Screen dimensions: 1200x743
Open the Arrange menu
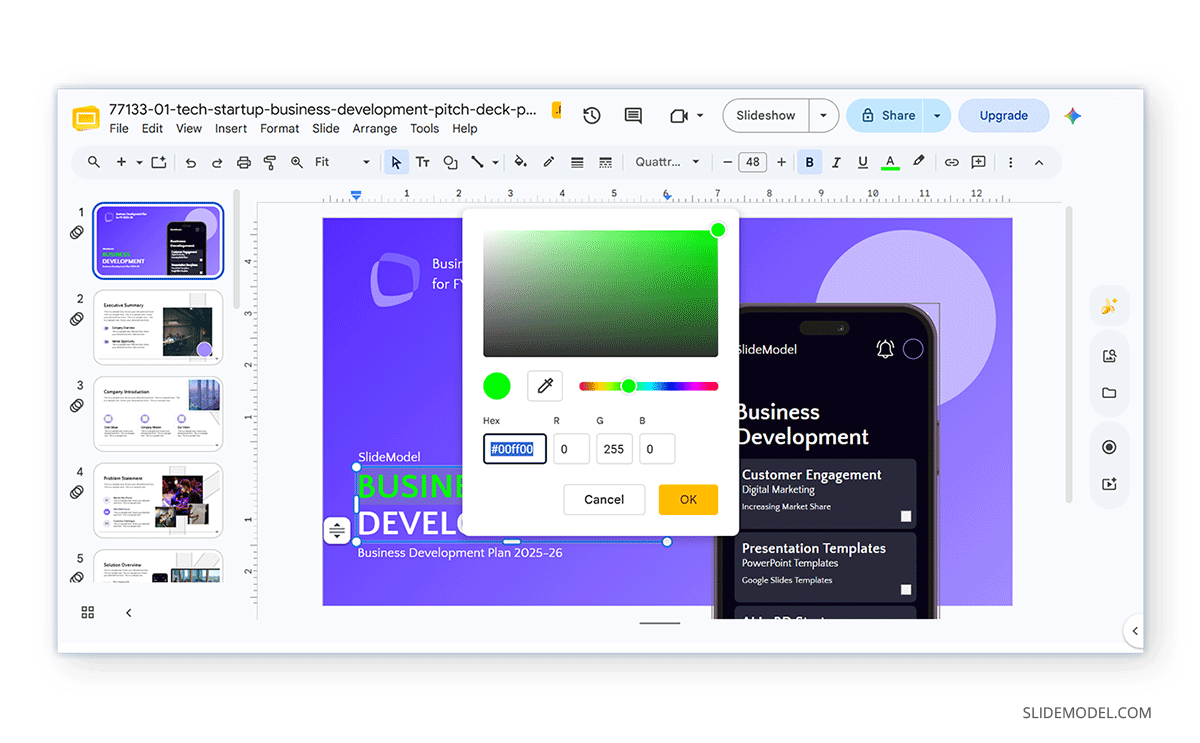[x=375, y=128]
